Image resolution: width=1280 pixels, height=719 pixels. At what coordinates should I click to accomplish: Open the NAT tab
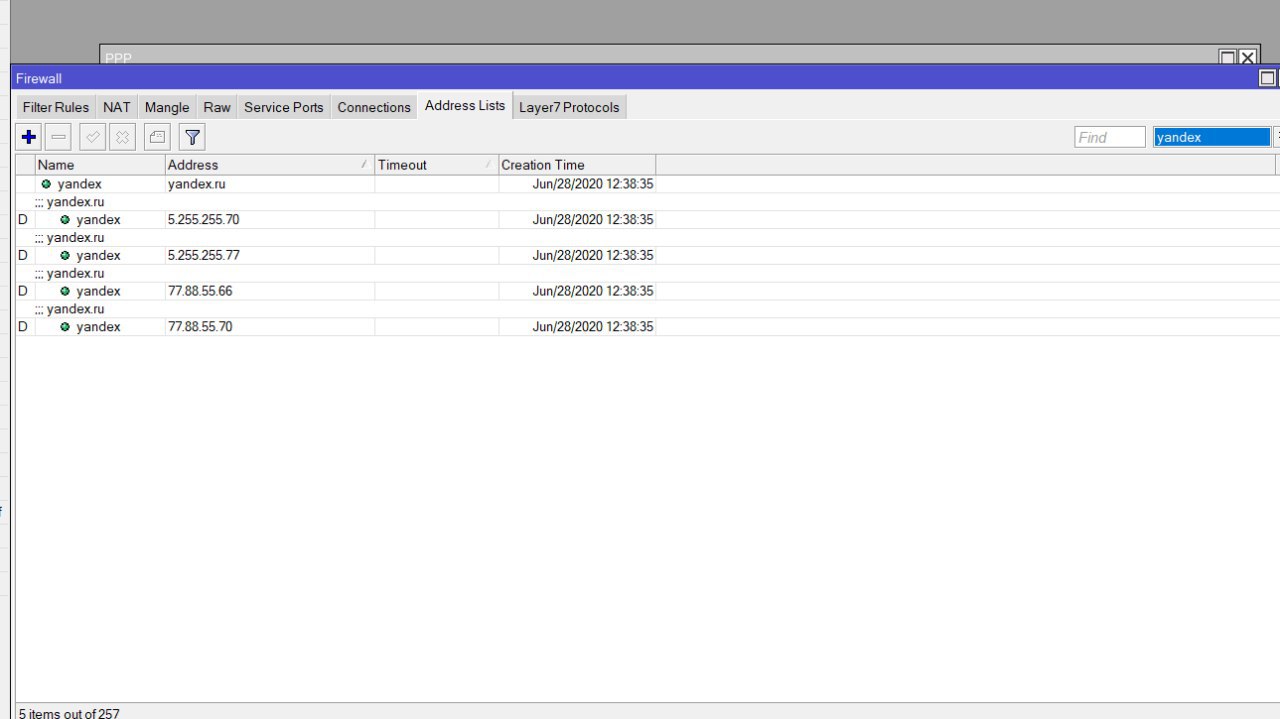click(117, 107)
